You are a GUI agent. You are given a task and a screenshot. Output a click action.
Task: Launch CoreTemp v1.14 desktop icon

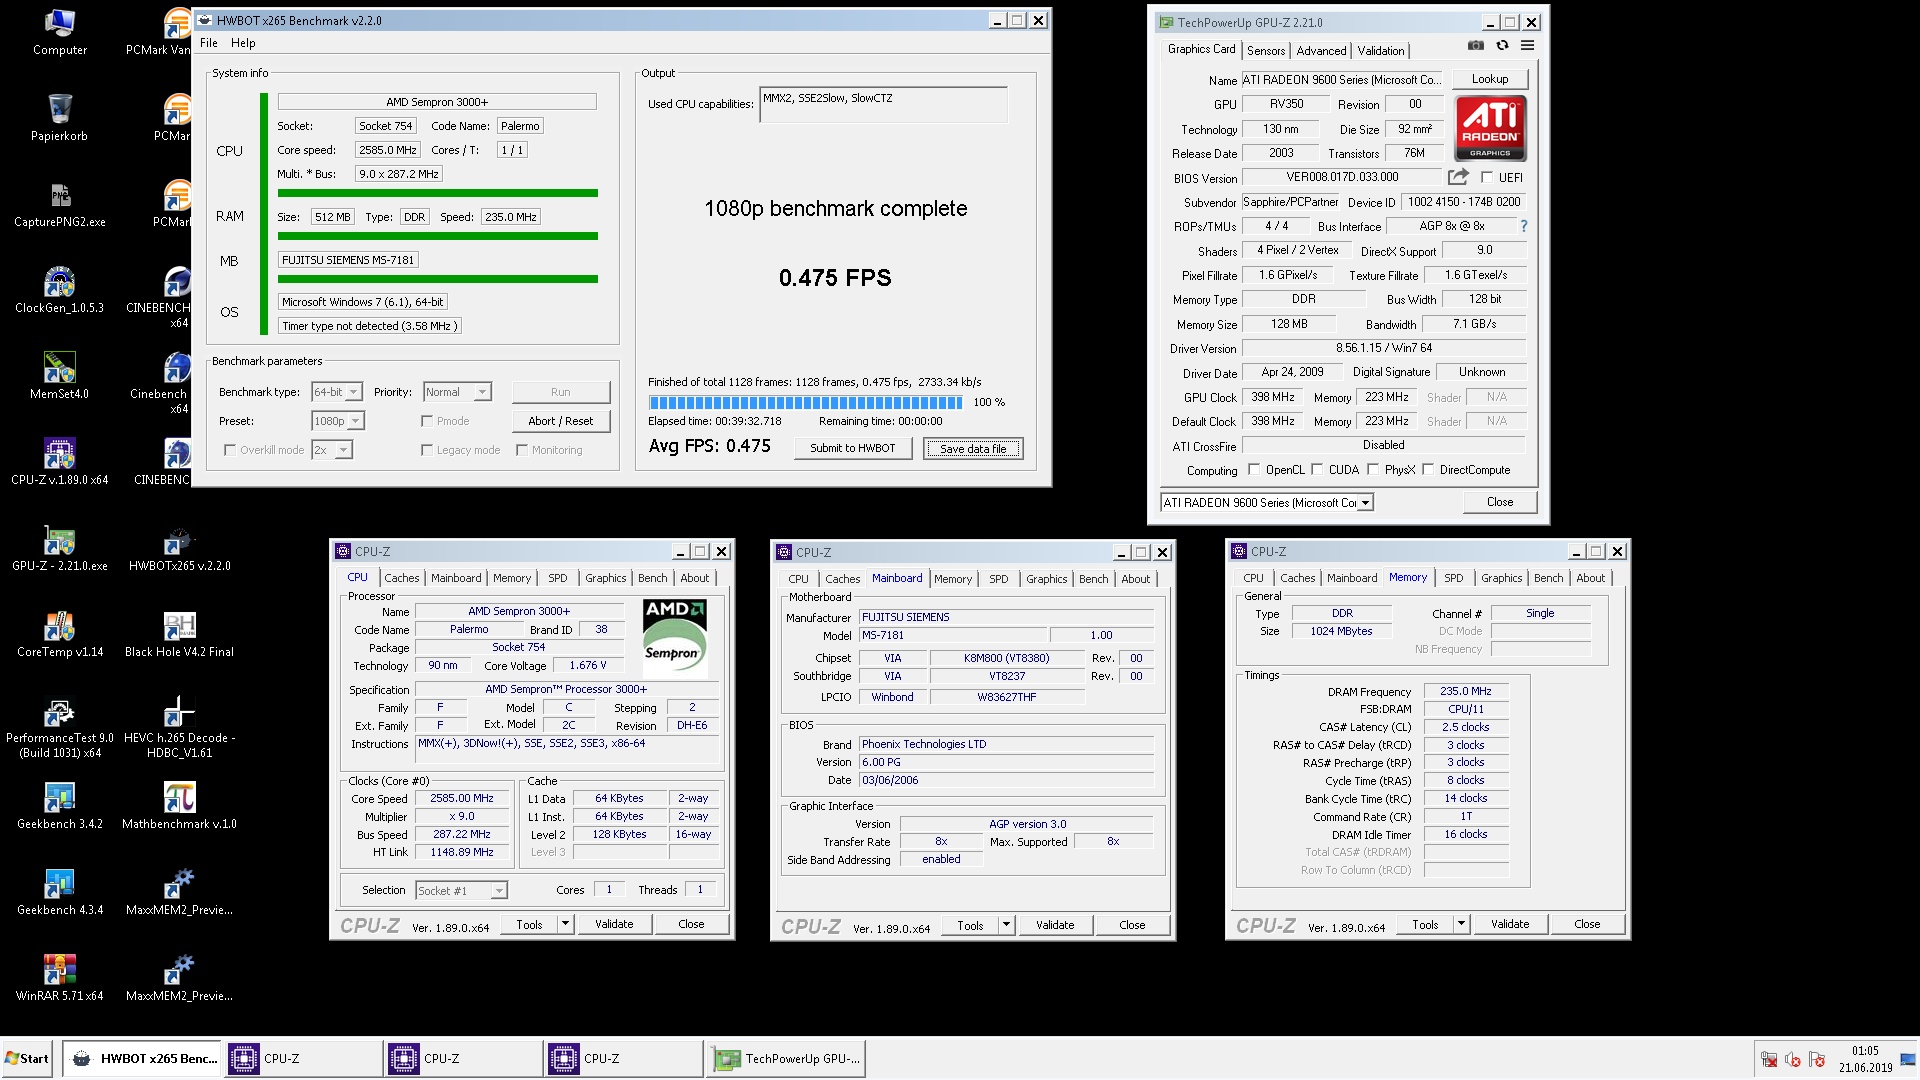pyautogui.click(x=59, y=634)
